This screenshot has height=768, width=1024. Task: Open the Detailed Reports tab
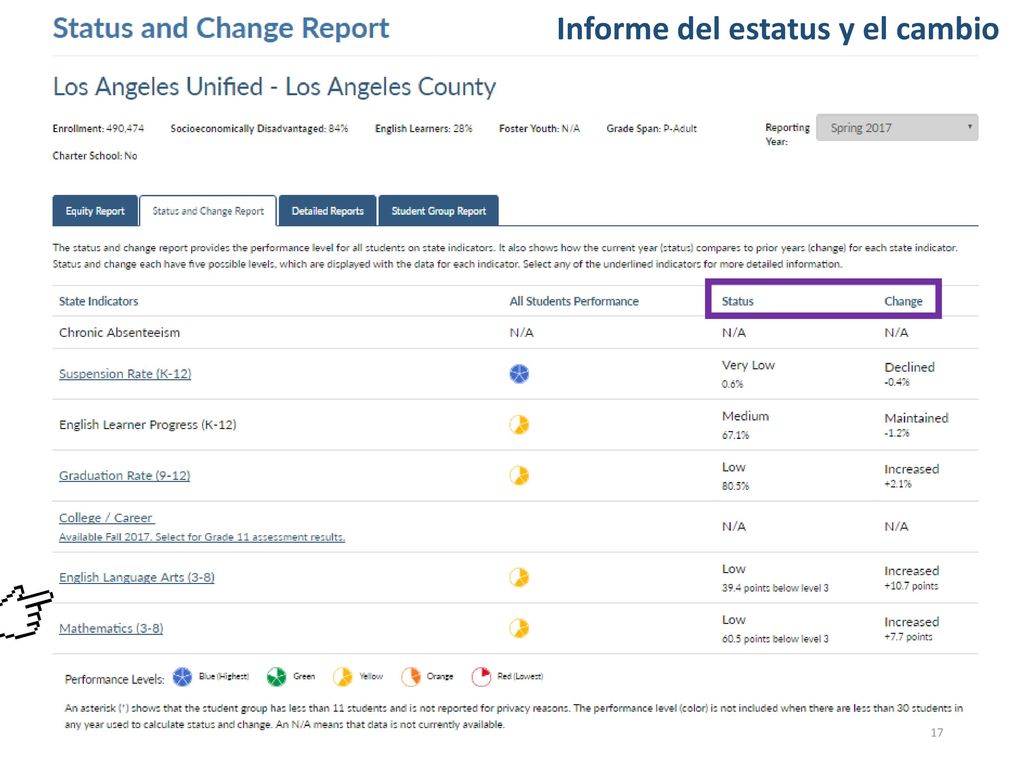tap(327, 211)
